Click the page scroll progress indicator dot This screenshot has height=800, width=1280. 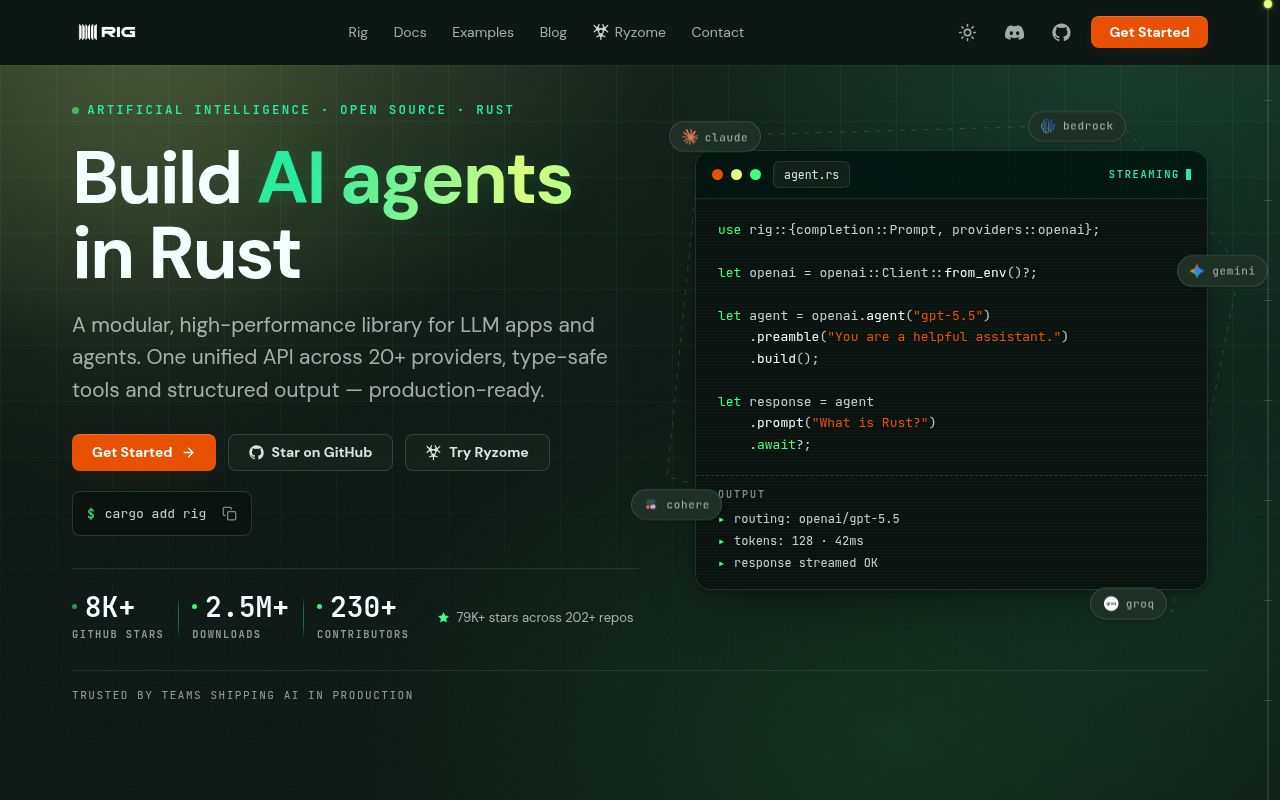pos(1268,4)
